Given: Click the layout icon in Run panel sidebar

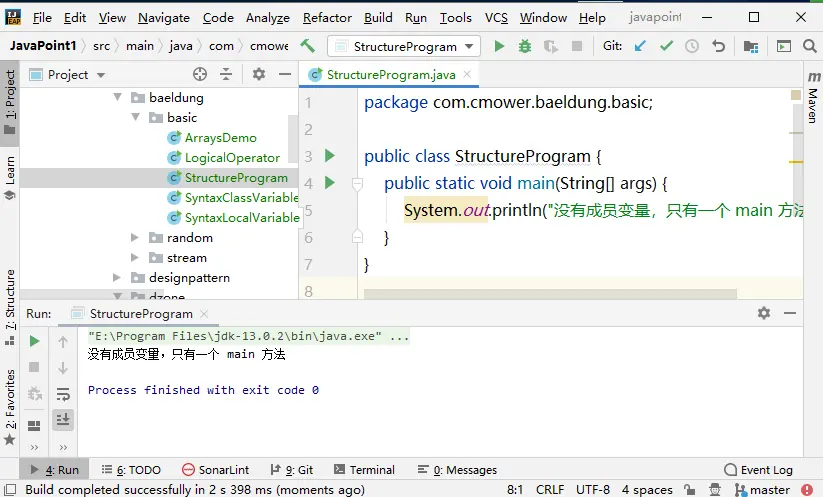Looking at the screenshot, I should point(34,426).
